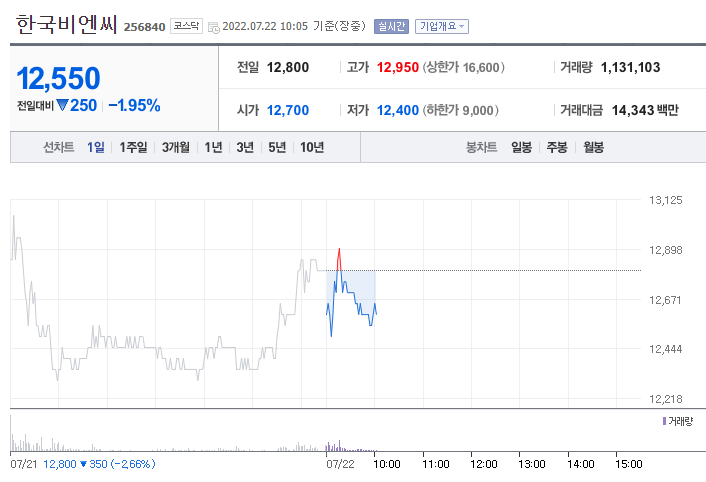The width and height of the screenshot is (706, 482).
Task: Click the 12,218 price axis label
Action: [x=665, y=399]
